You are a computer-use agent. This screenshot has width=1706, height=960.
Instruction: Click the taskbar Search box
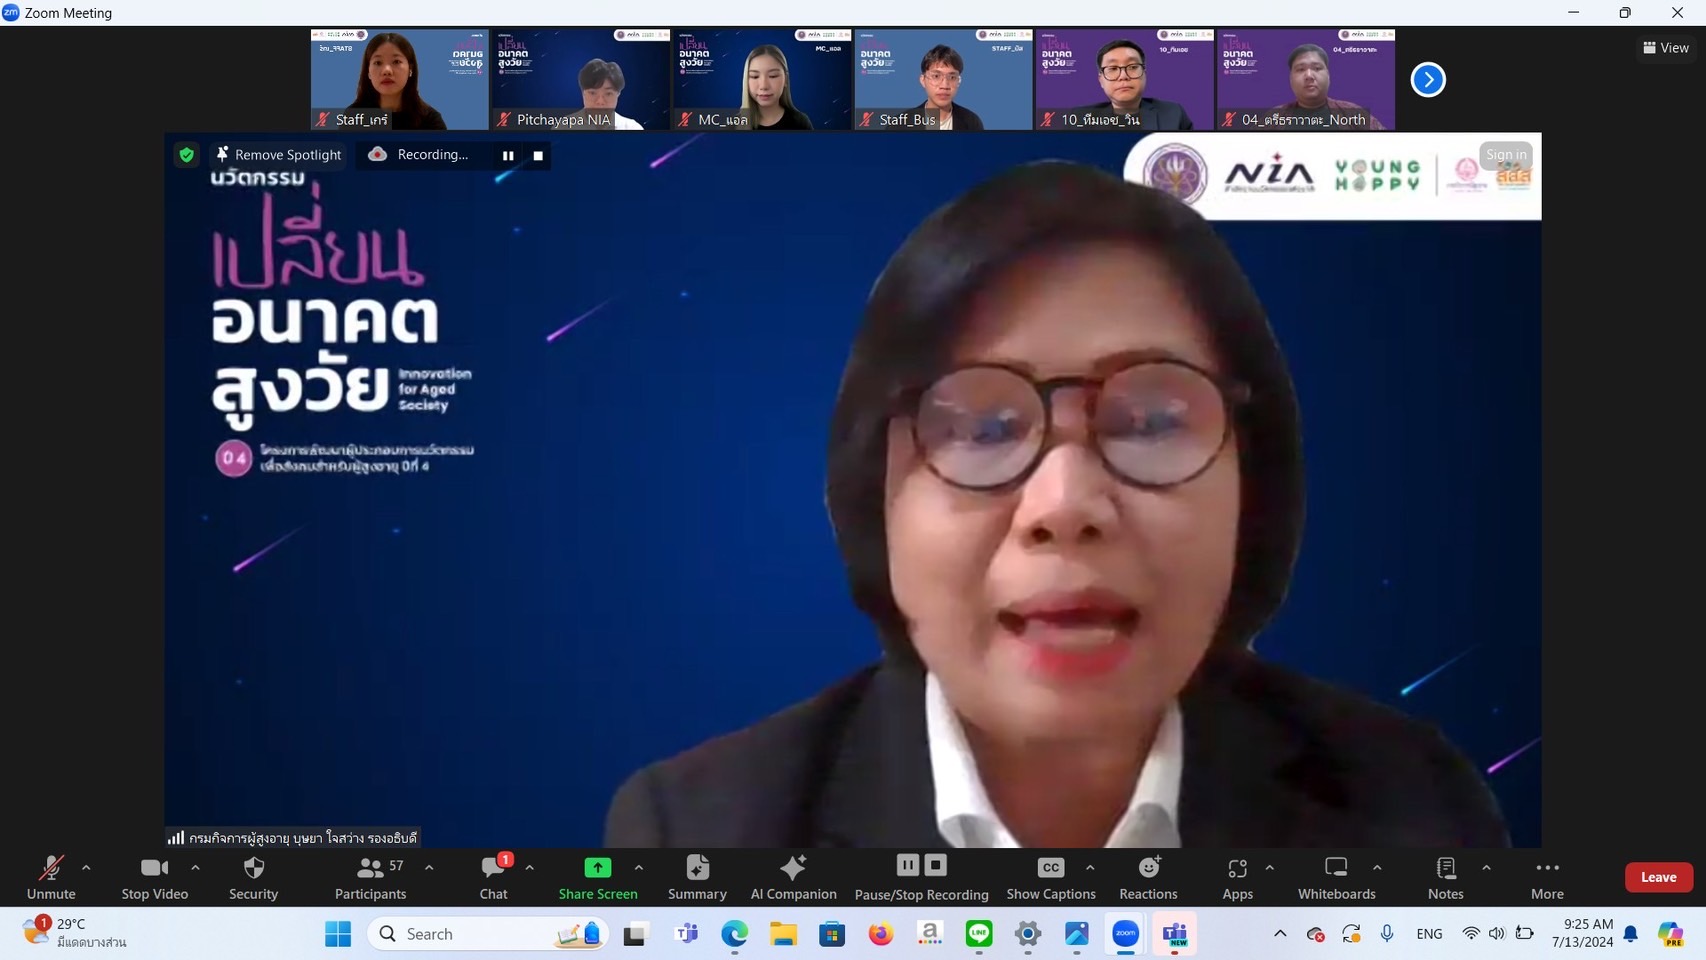click(488, 934)
